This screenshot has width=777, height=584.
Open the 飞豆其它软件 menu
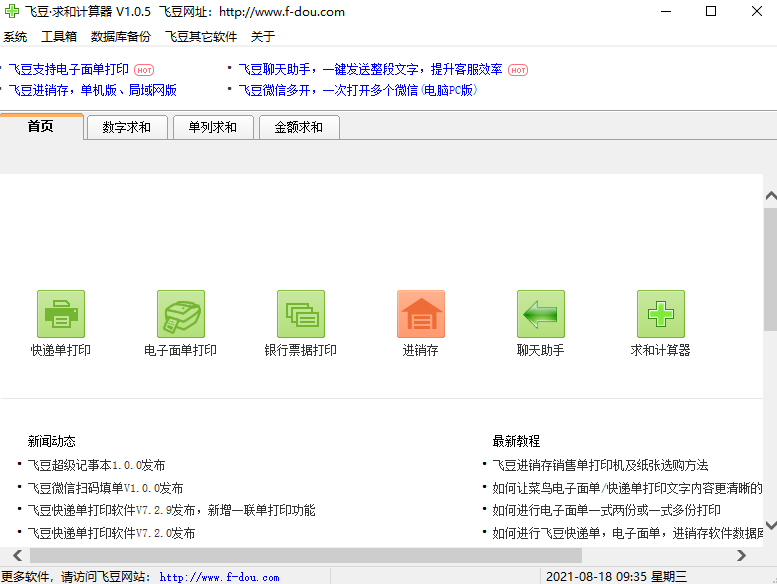click(x=201, y=37)
